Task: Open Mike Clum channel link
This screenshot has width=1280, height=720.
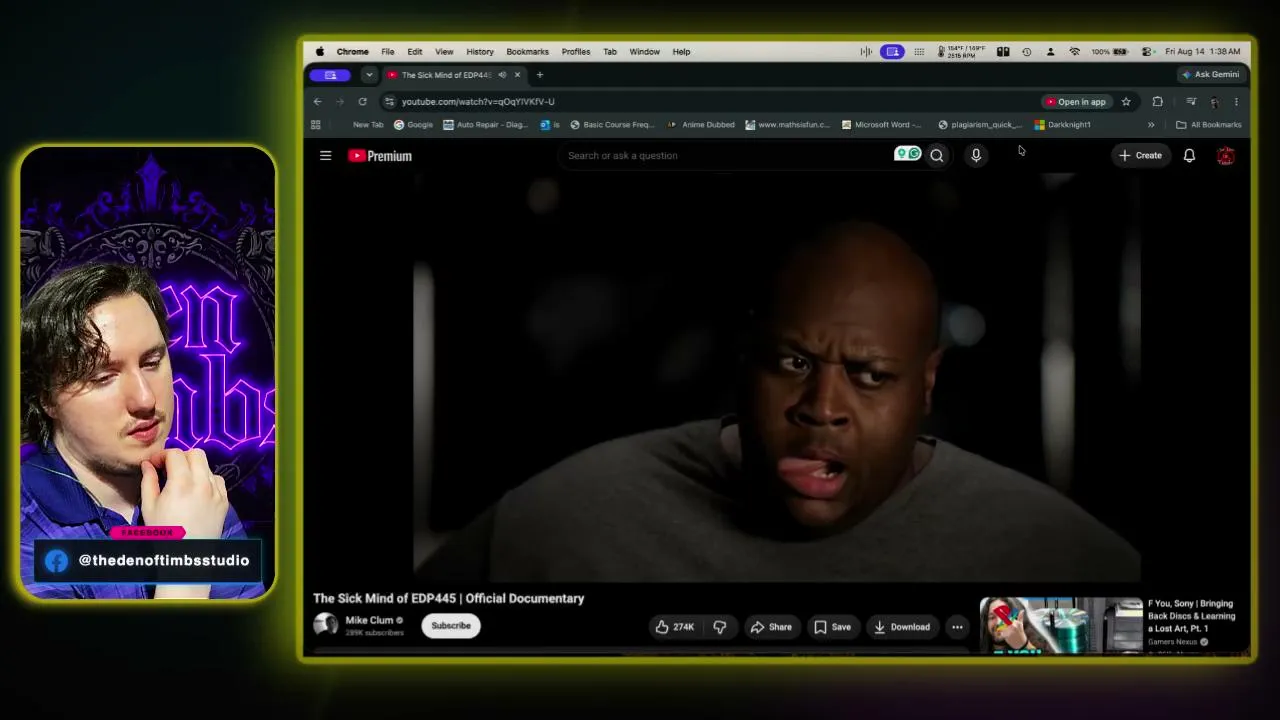Action: pyautogui.click(x=369, y=620)
